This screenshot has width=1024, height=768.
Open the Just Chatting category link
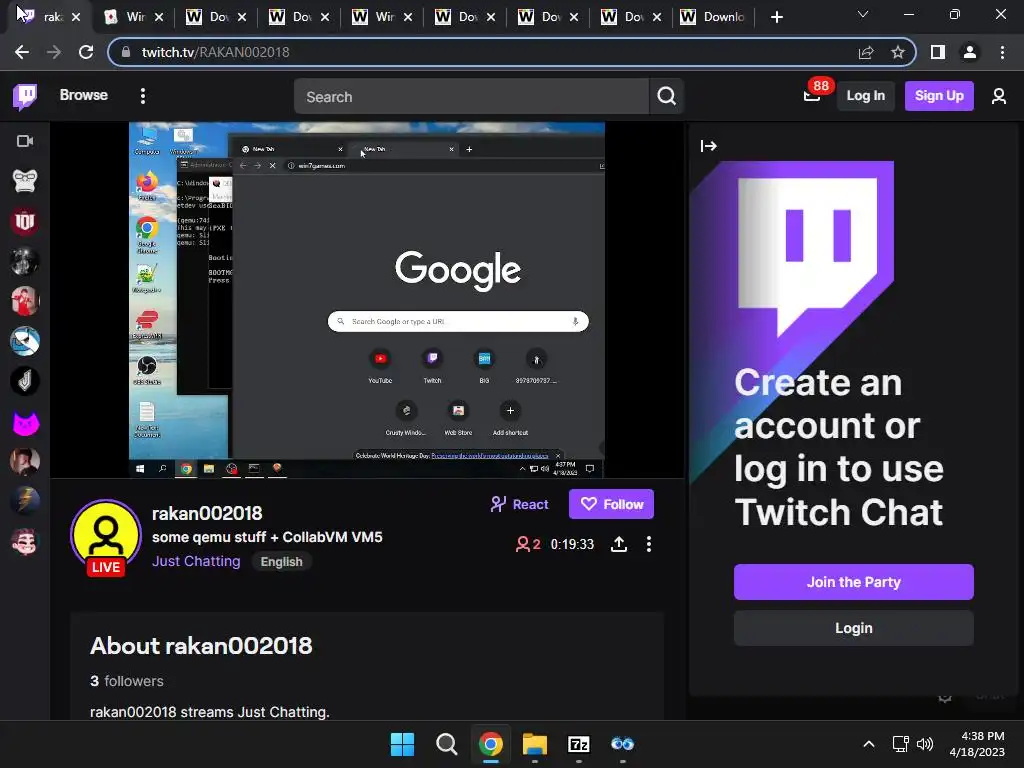pos(196,562)
